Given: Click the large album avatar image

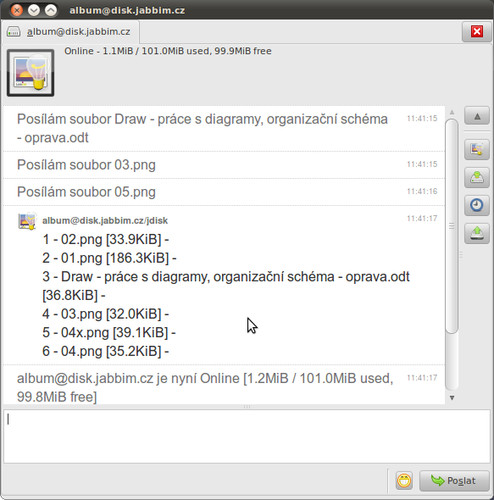Looking at the screenshot, I should pos(30,73).
